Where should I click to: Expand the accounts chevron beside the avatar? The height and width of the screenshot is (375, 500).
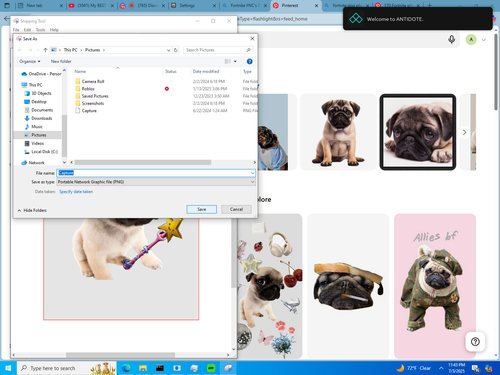pyautogui.click(x=484, y=40)
